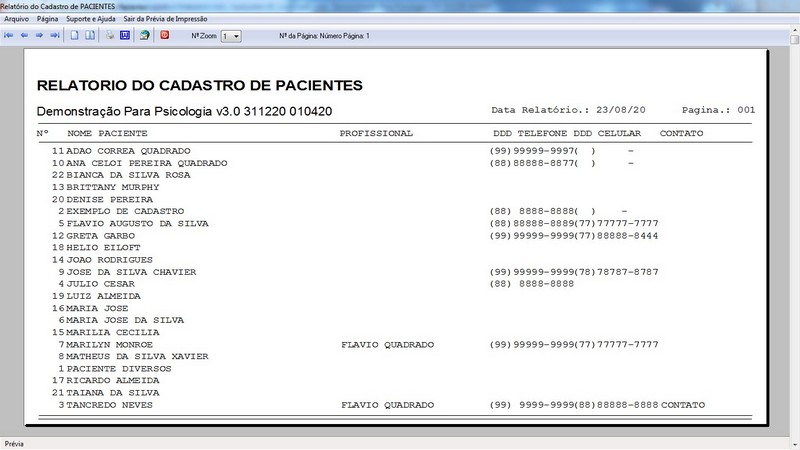Click the Prévia status bar label
The image size is (800, 450).
click(x=14, y=444)
